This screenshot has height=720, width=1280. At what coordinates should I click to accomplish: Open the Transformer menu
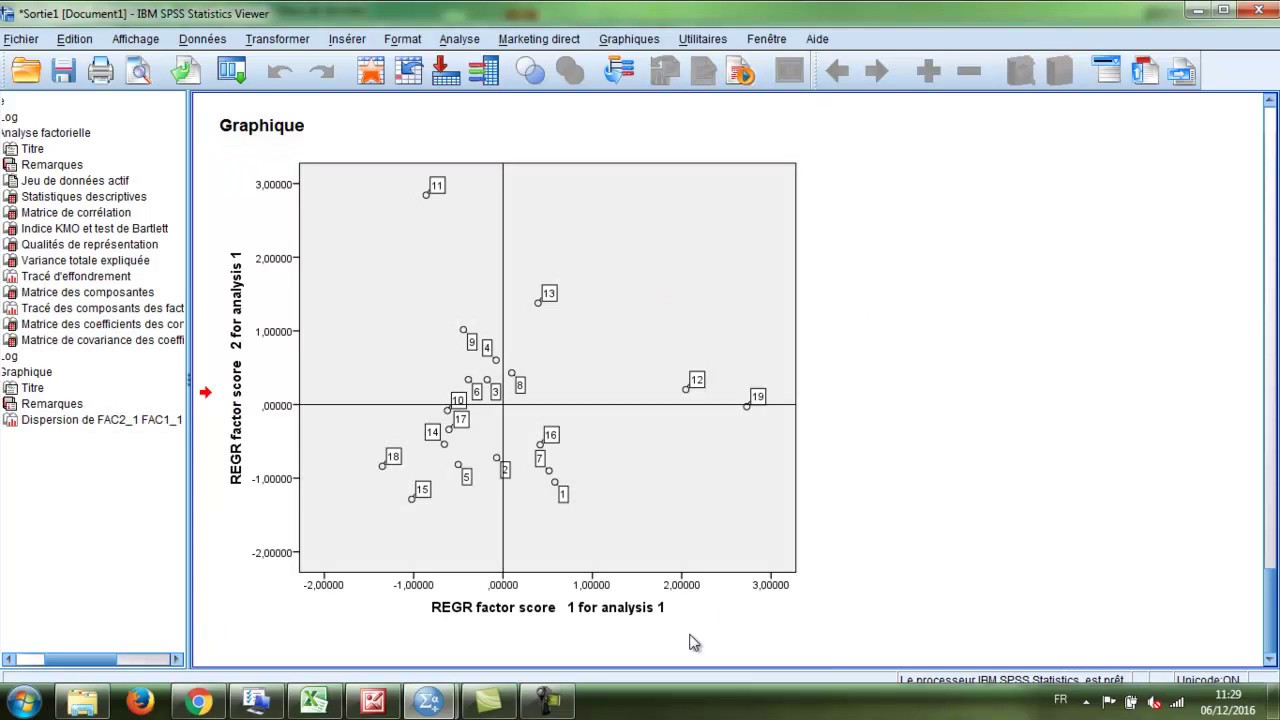(277, 39)
